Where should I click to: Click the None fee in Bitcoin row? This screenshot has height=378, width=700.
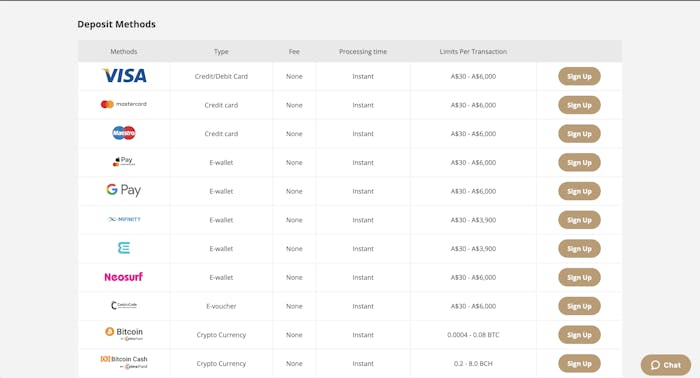pos(294,335)
